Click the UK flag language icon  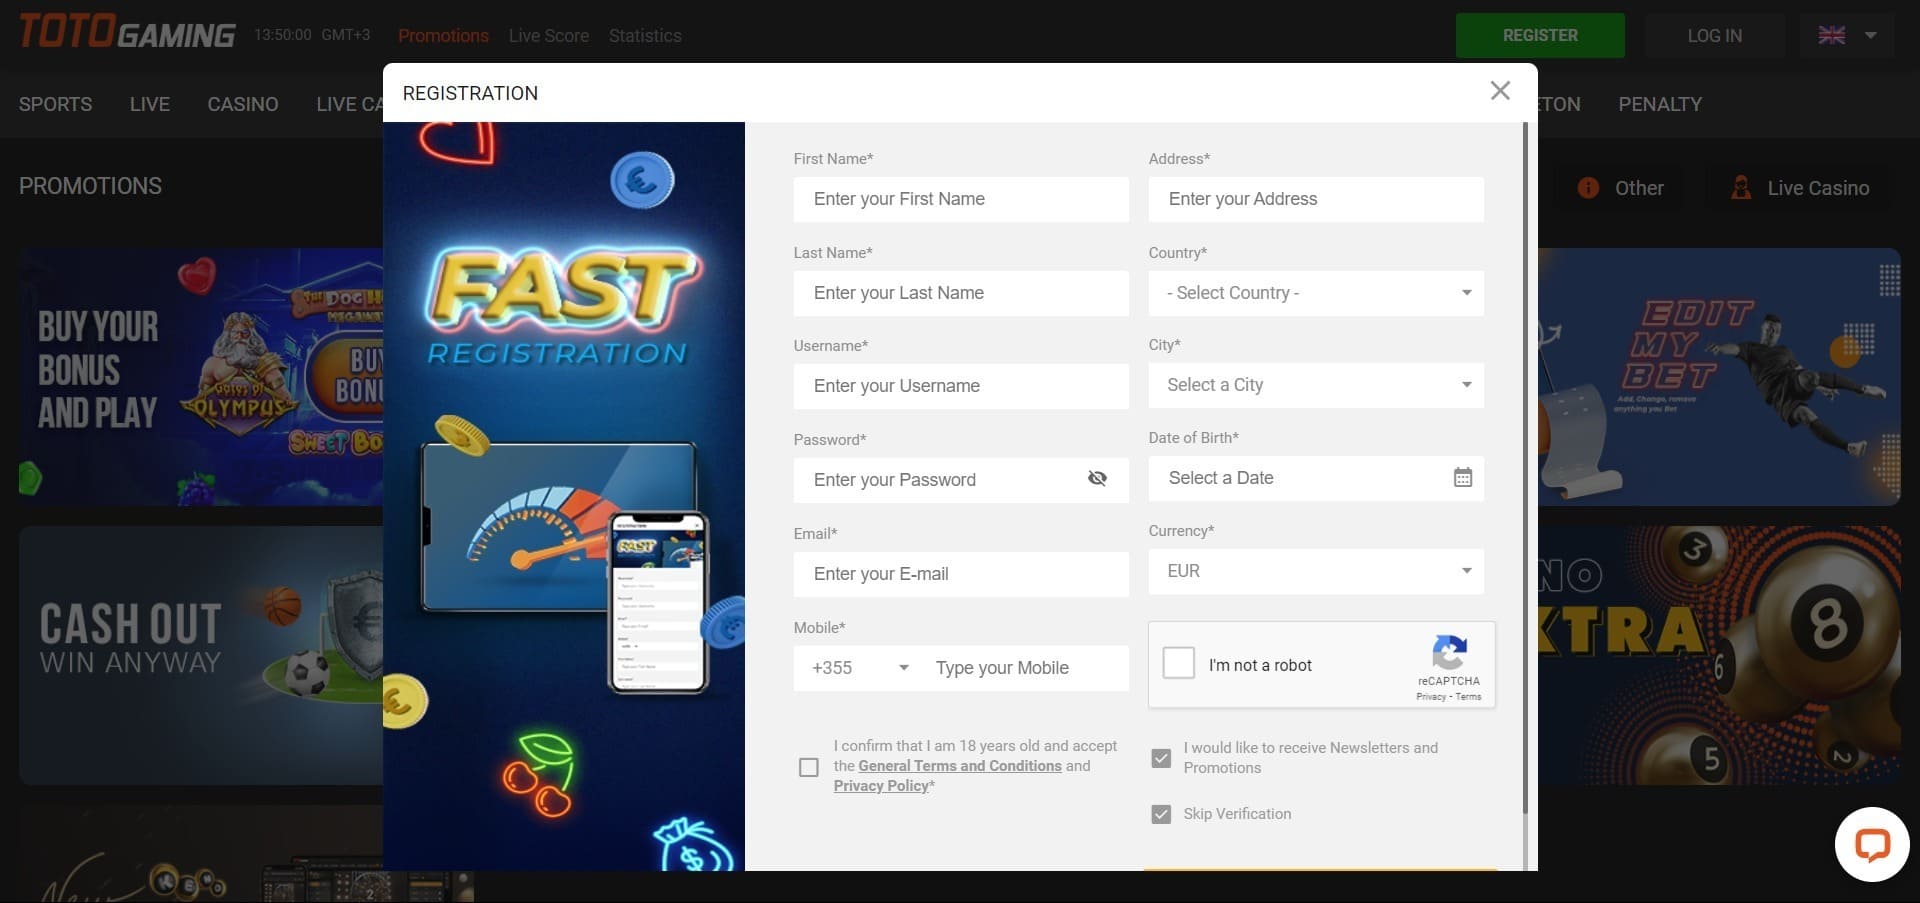point(1832,35)
